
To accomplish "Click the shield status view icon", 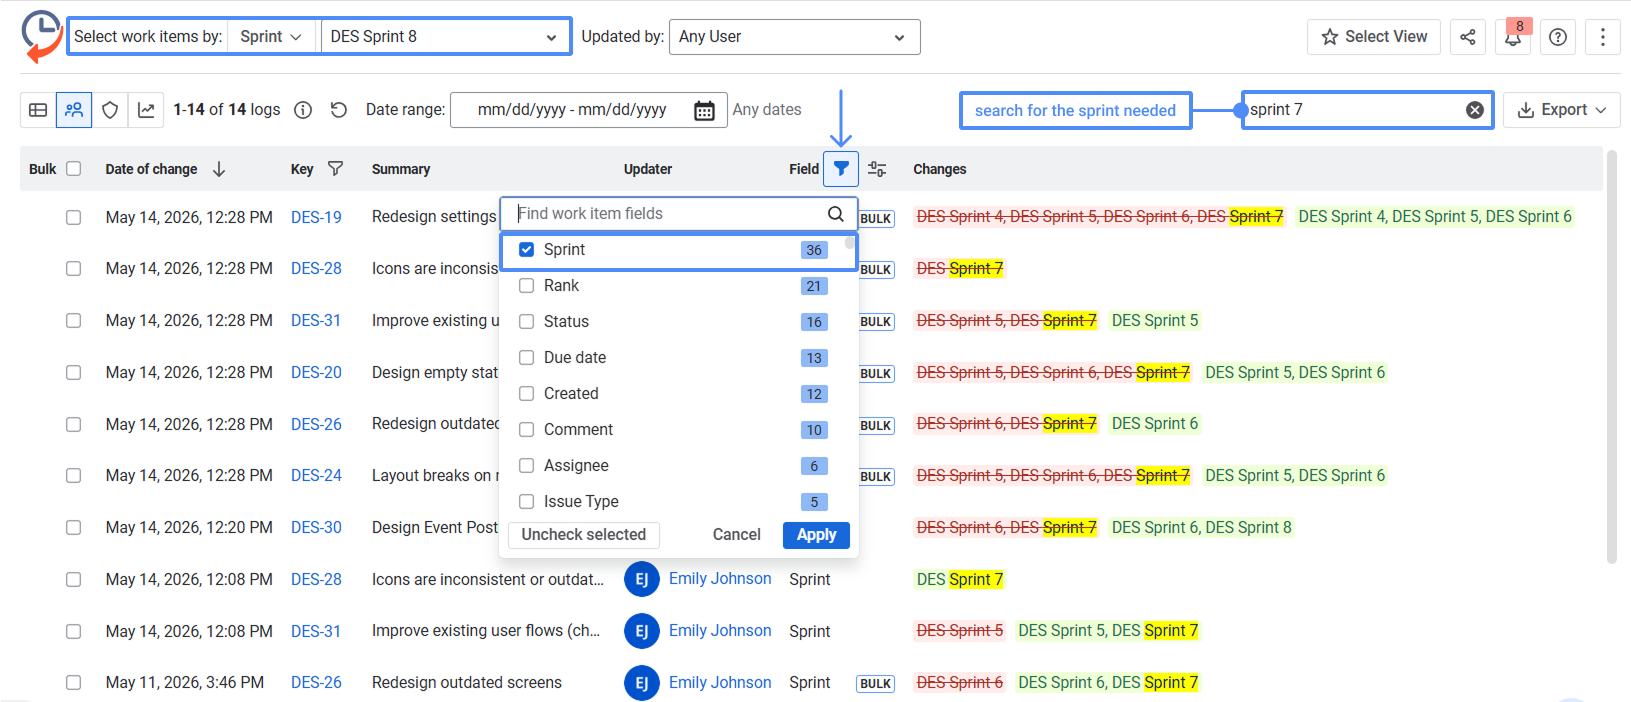I will coord(110,110).
